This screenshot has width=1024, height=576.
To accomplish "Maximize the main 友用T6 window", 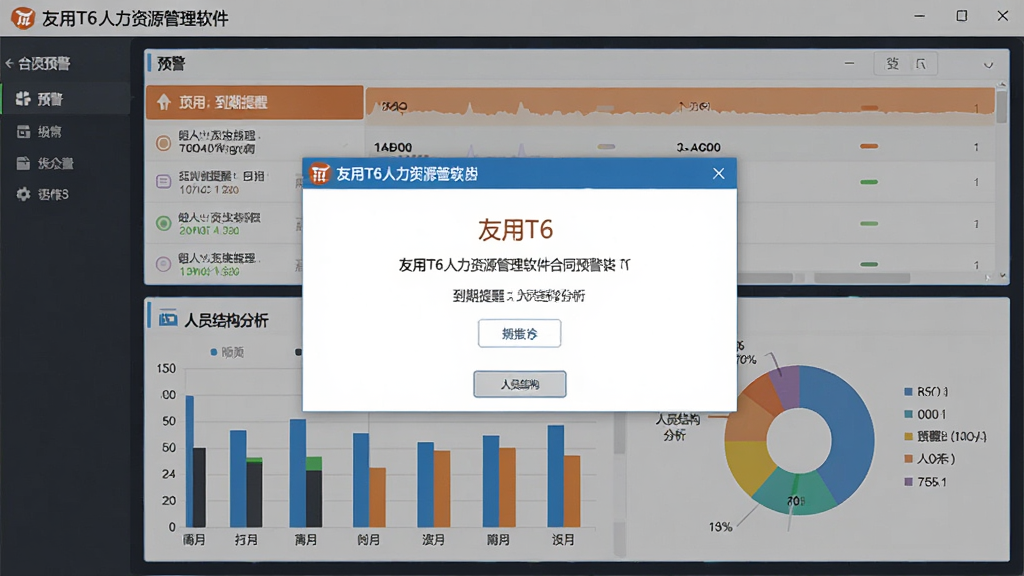I will click(x=961, y=16).
